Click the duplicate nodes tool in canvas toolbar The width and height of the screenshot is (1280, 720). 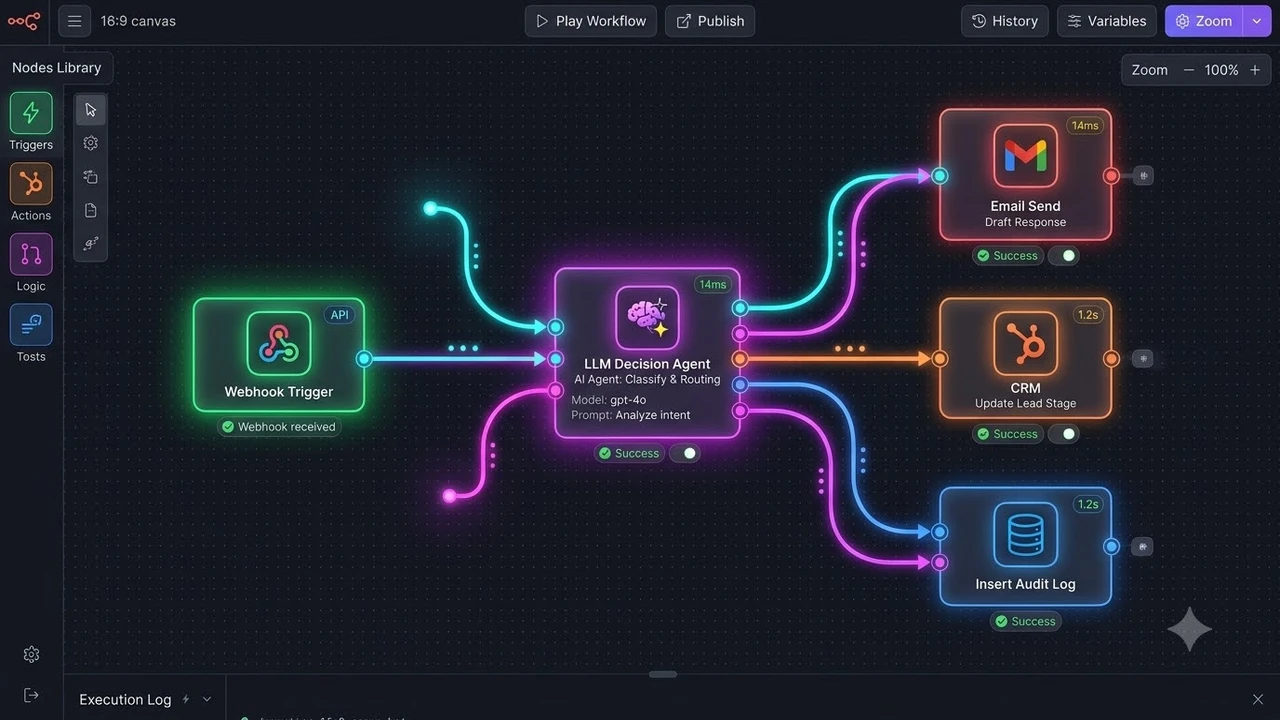[x=91, y=177]
